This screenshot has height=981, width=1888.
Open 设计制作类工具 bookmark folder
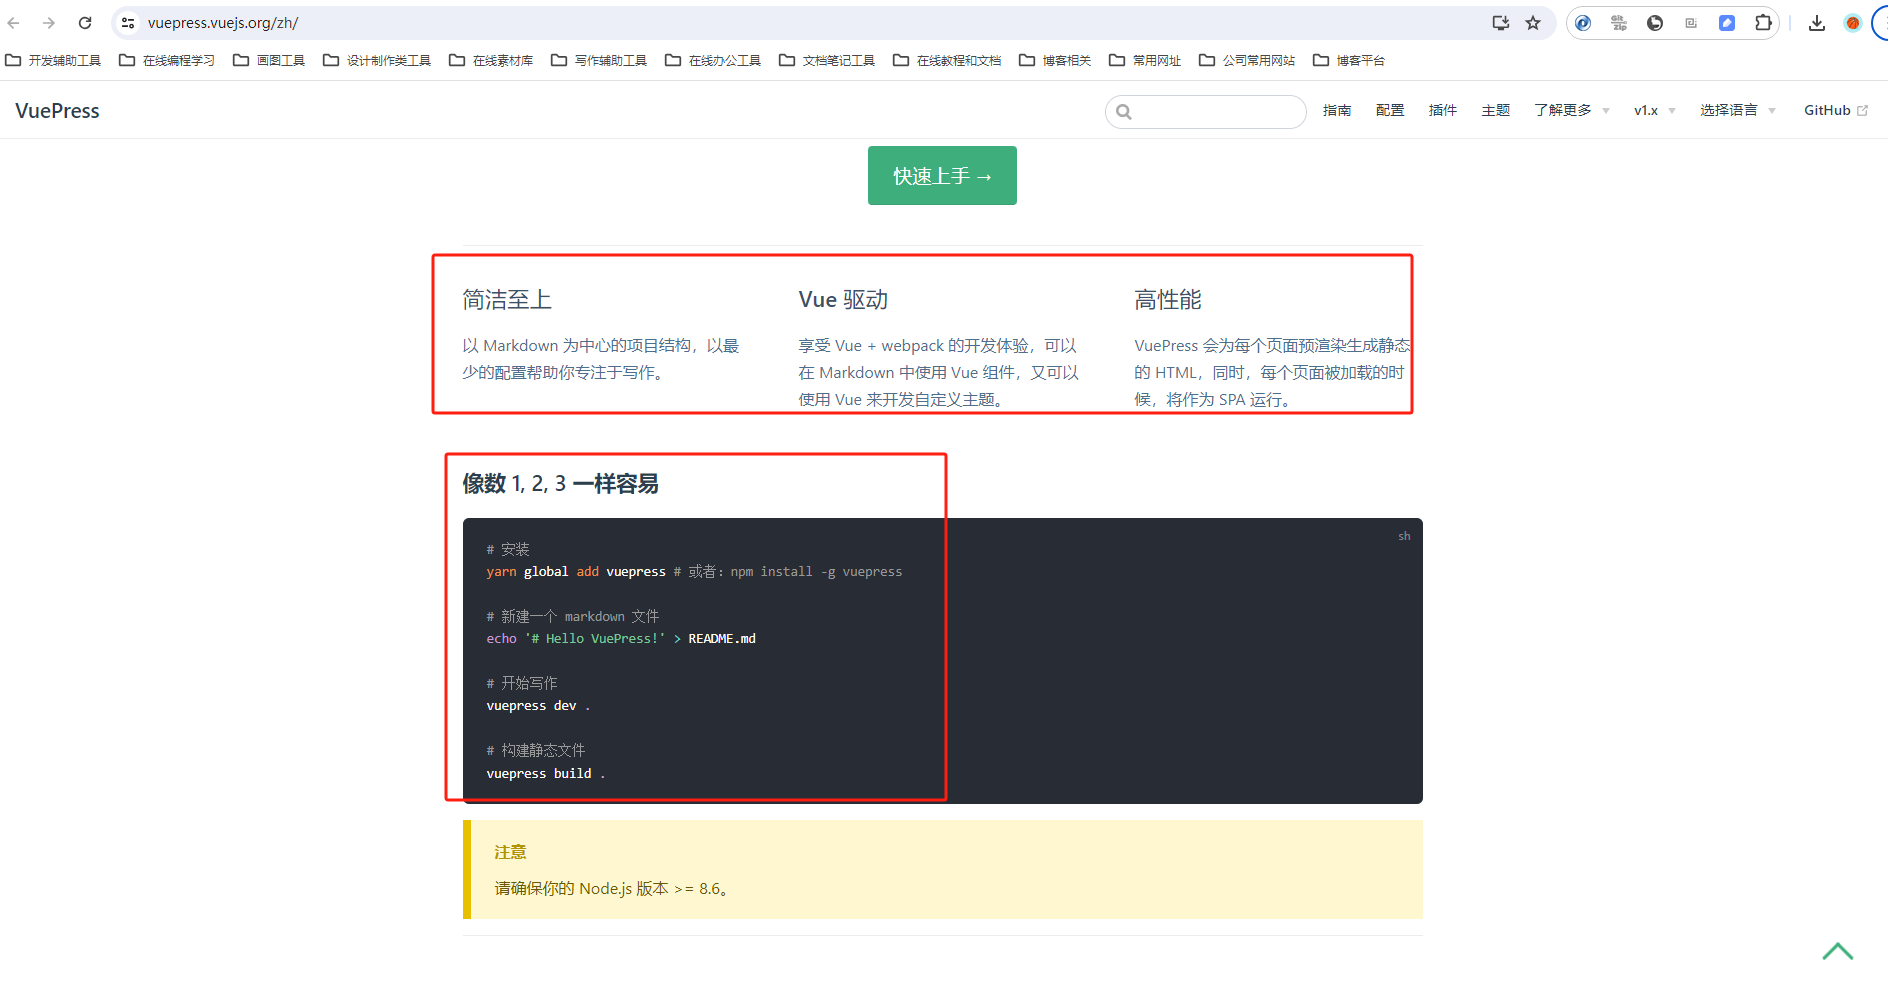click(377, 60)
